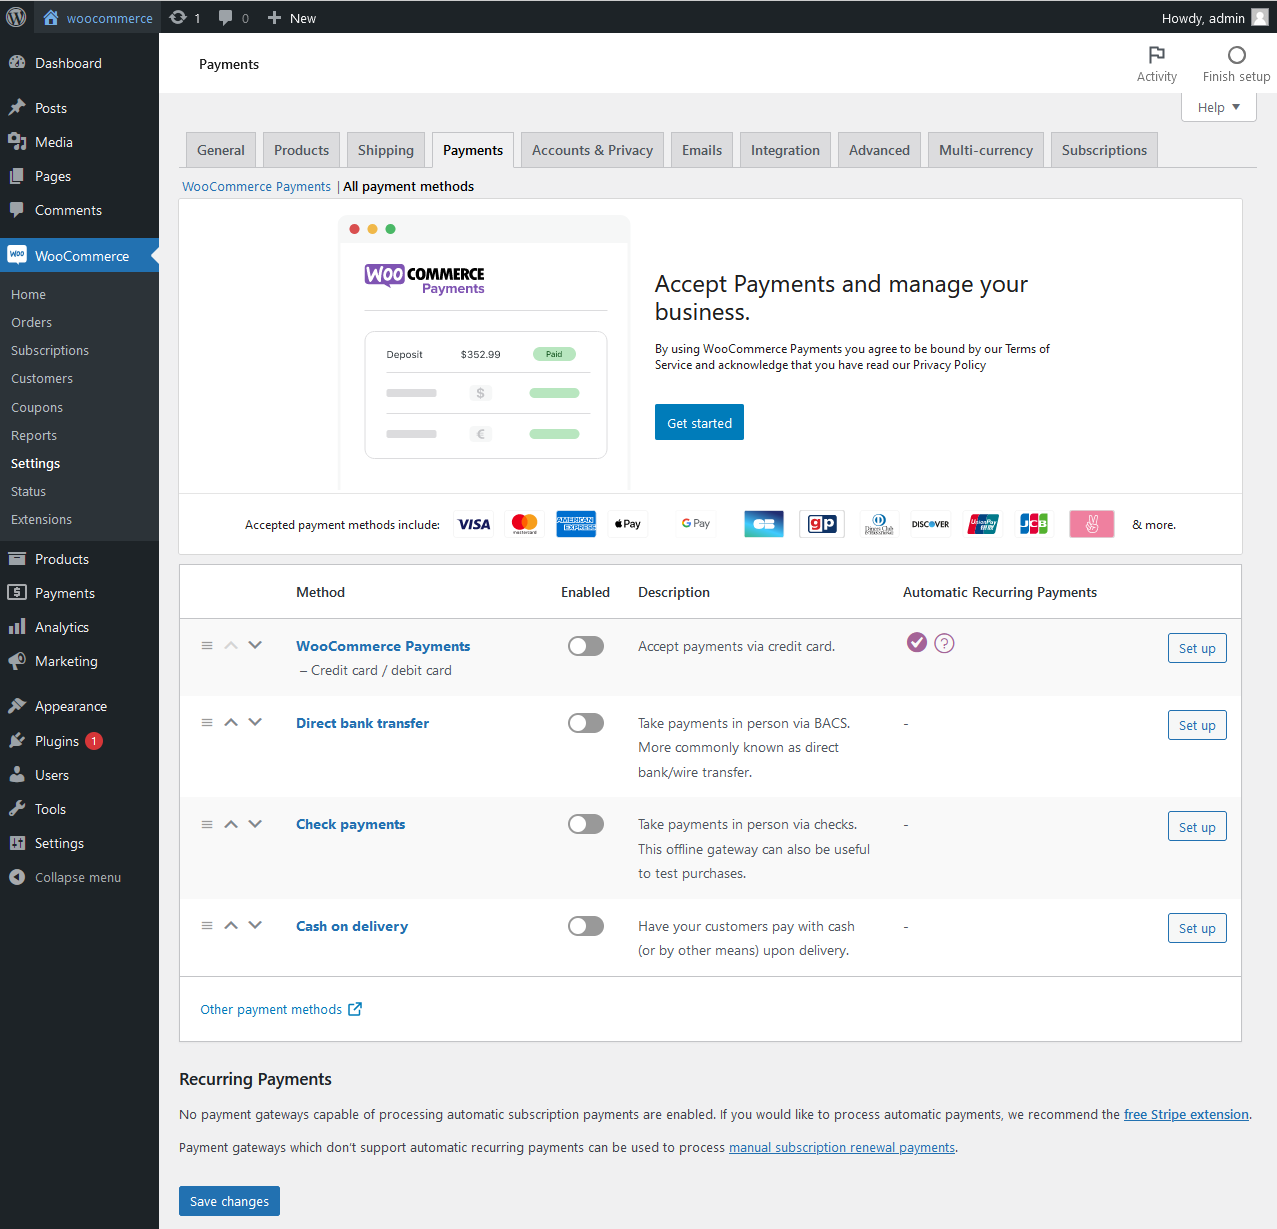Open Appearance in the sidebar
The width and height of the screenshot is (1277, 1229).
tap(79, 706)
